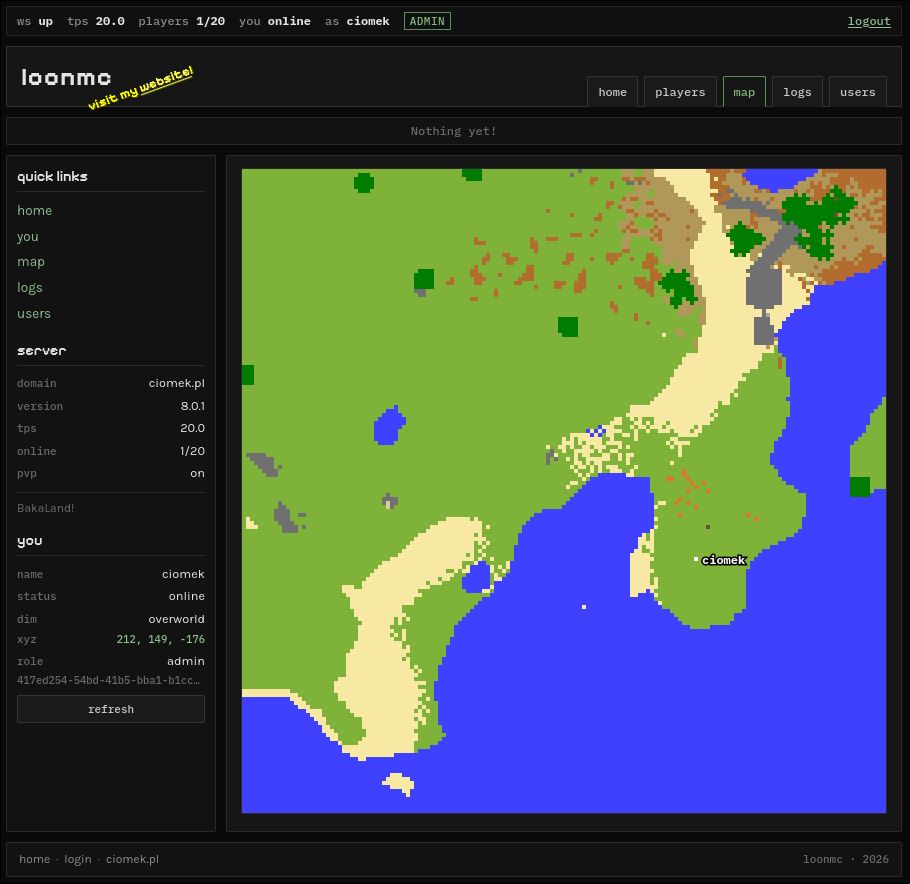Open the 'you' quick link

coord(28,236)
